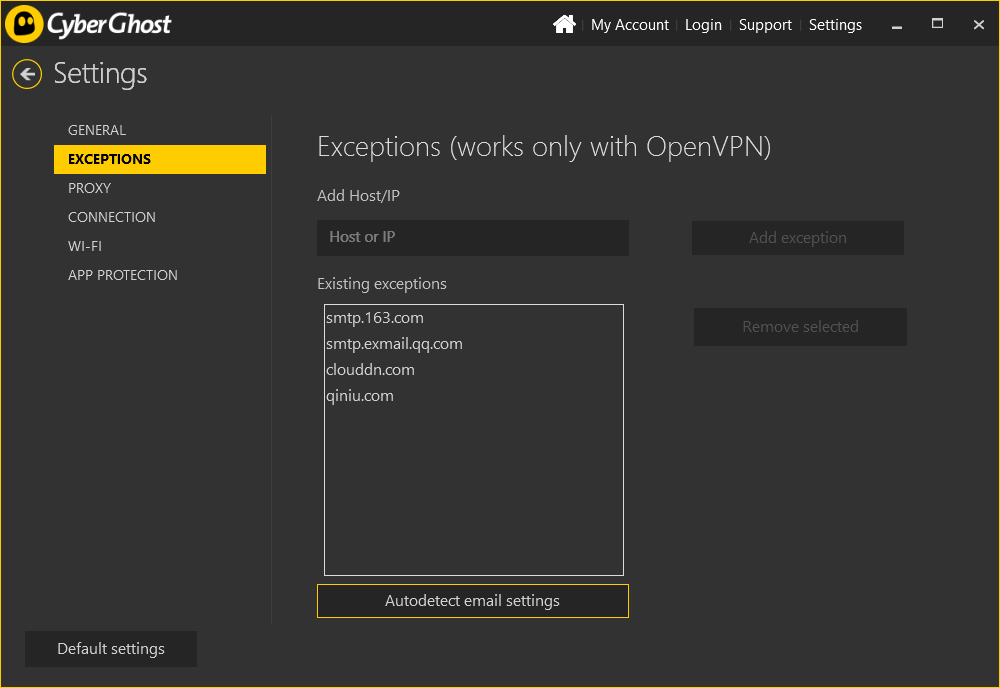Restore the Default settings

coord(111,649)
